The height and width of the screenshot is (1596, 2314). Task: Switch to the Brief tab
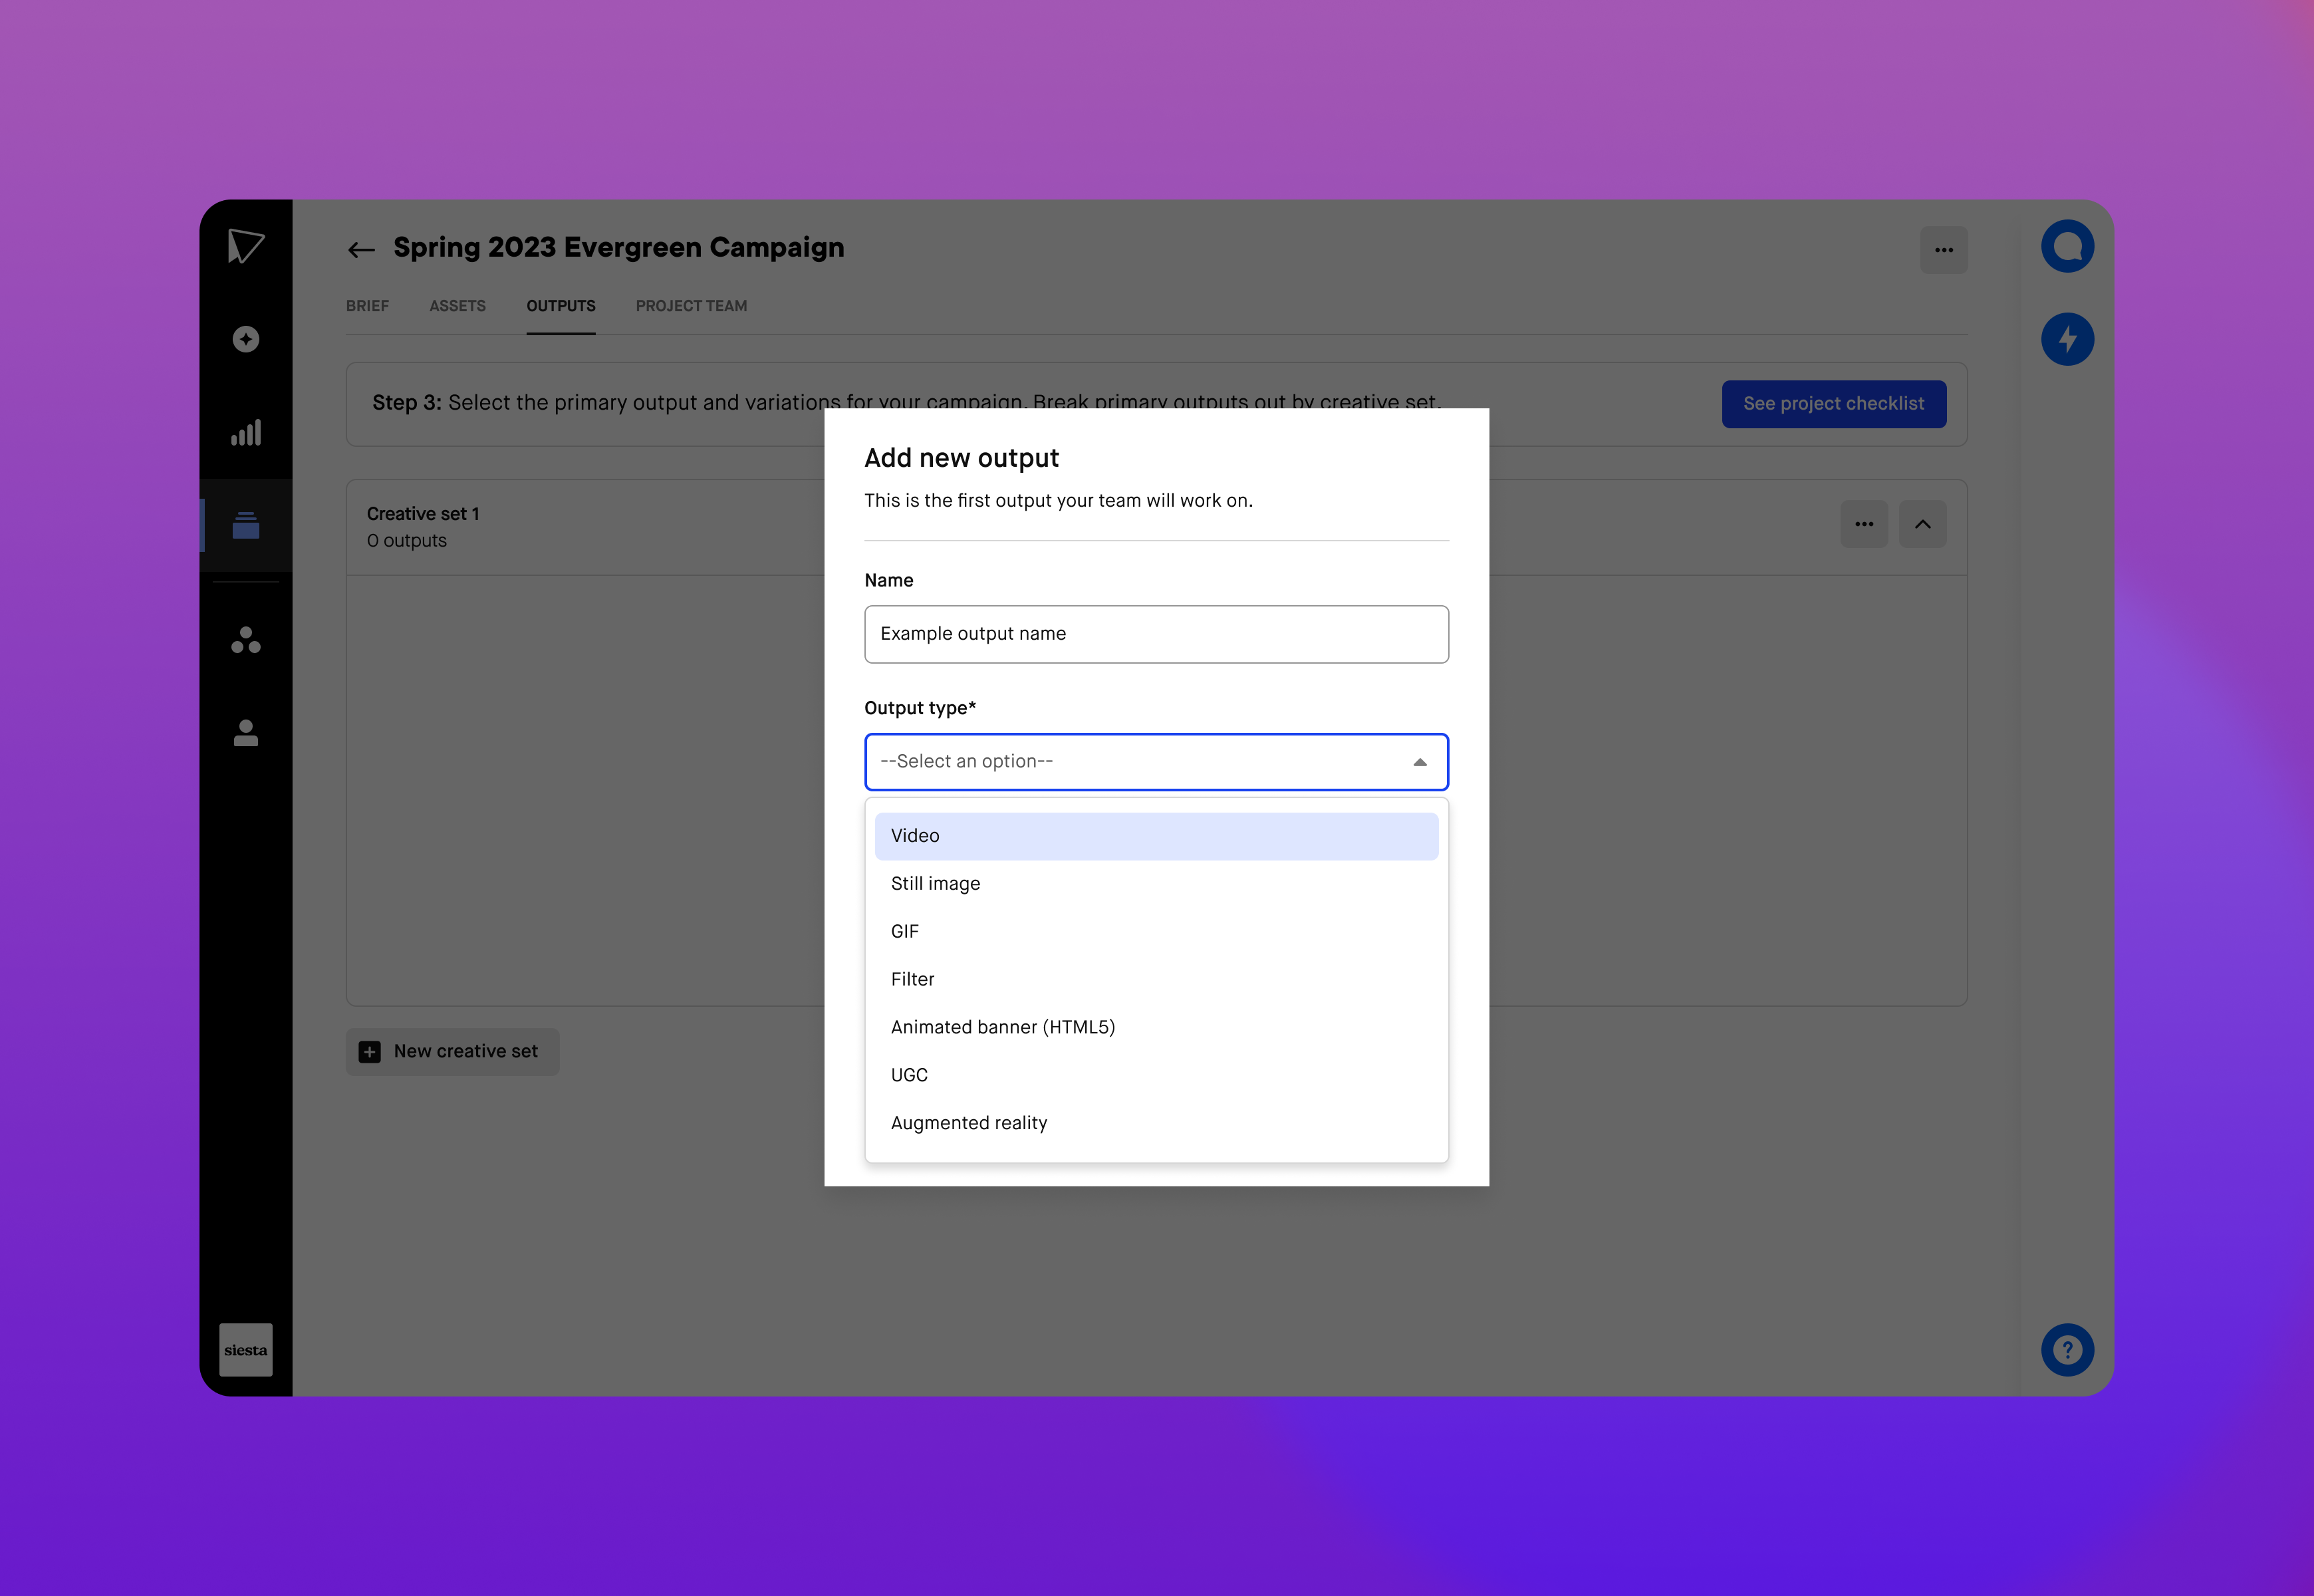367,306
